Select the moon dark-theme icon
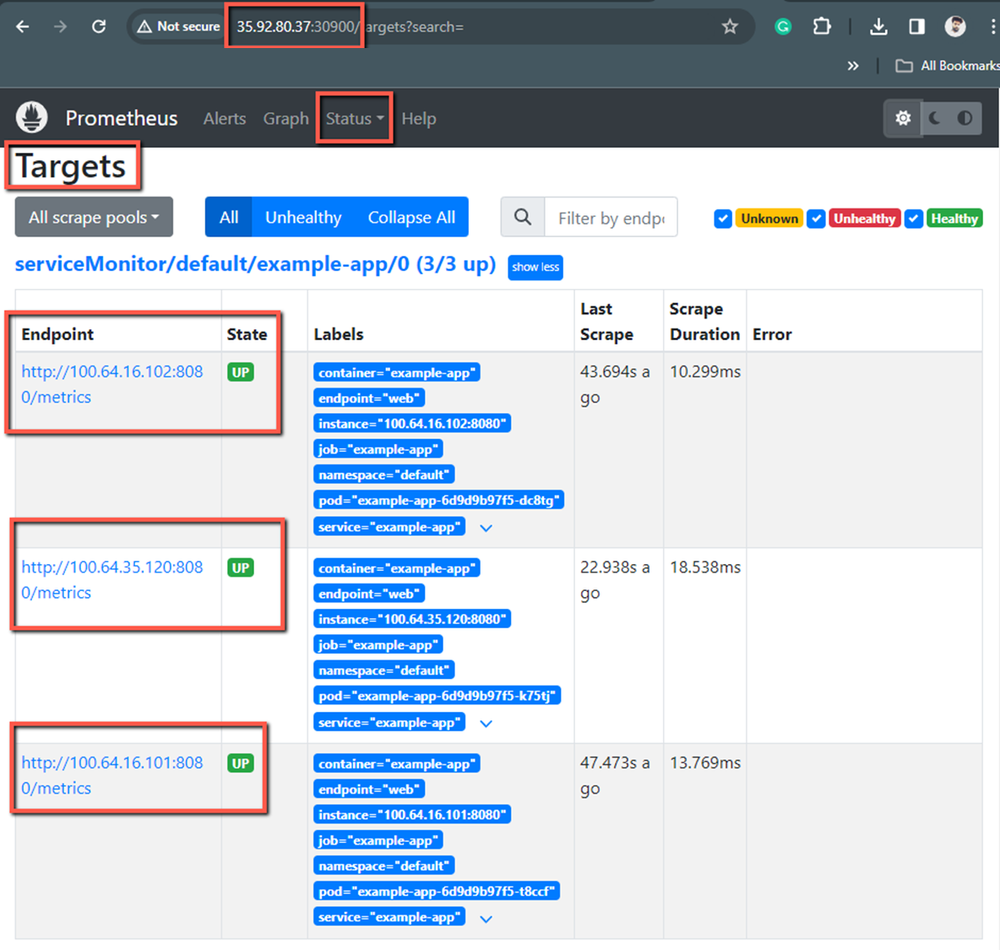The height and width of the screenshot is (950, 1000). tap(932, 118)
